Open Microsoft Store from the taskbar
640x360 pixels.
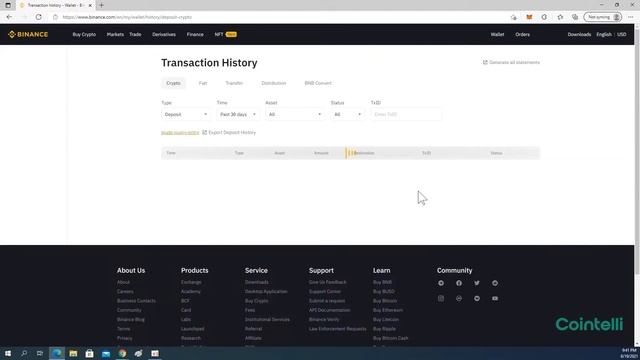(x=89, y=353)
